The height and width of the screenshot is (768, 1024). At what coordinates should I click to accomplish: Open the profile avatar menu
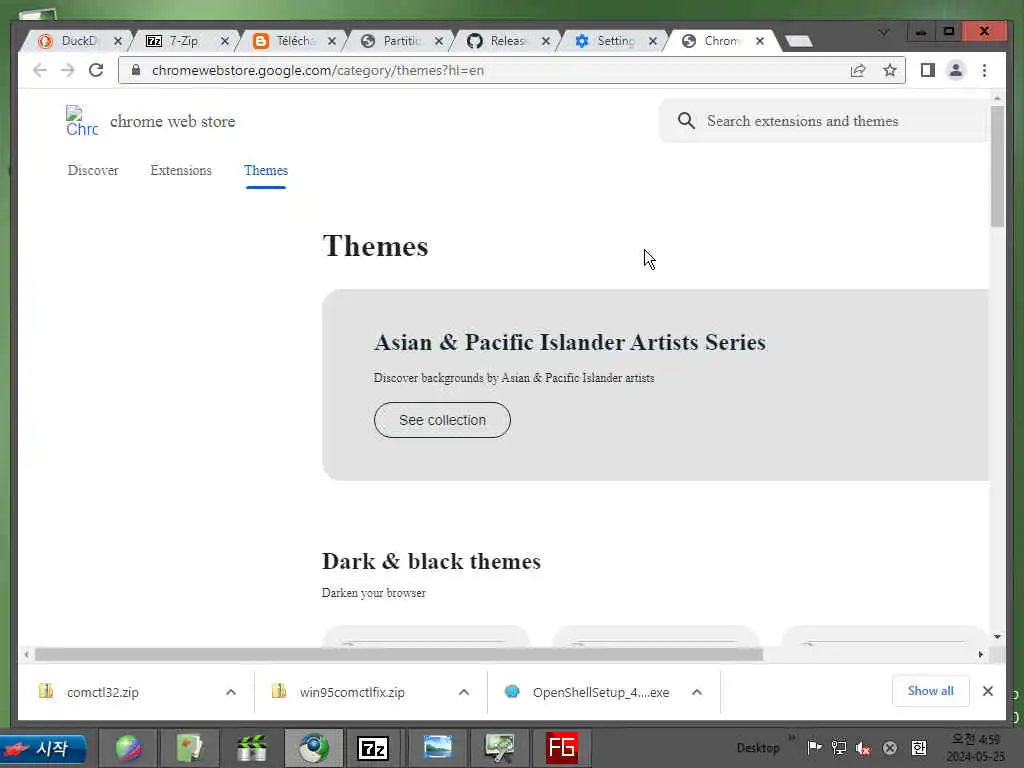(955, 70)
